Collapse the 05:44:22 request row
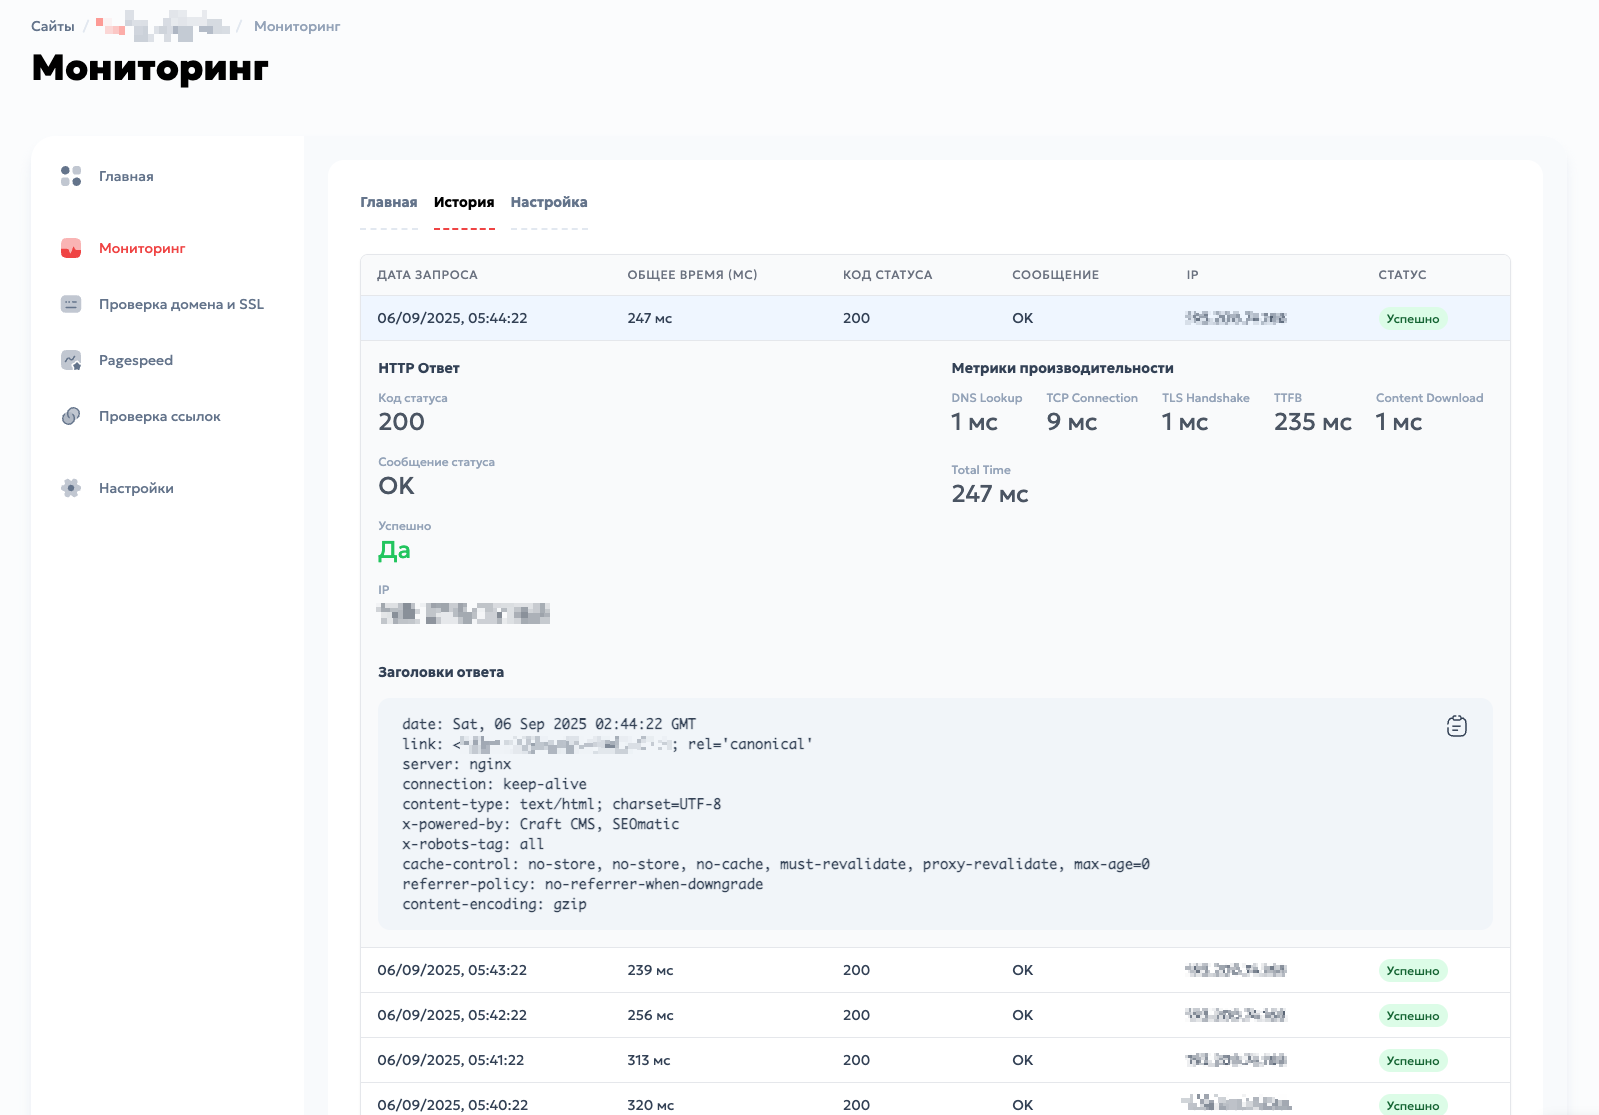1599x1115 pixels. [935, 318]
